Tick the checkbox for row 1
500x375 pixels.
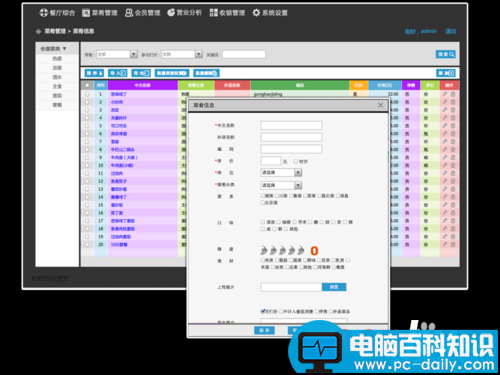pyautogui.click(x=87, y=94)
